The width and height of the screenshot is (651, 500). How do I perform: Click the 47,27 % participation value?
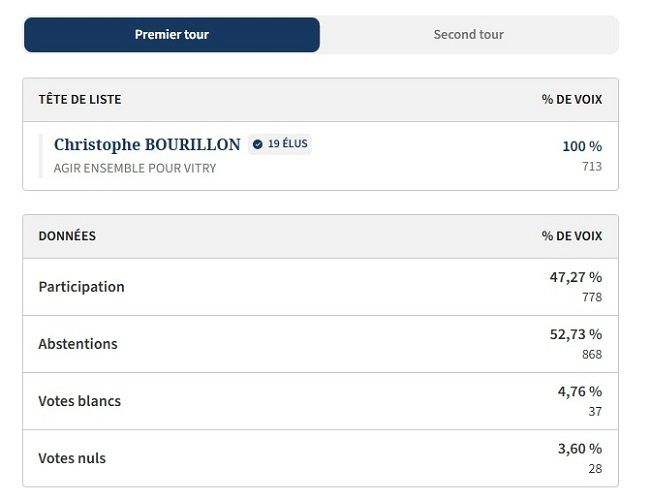575,277
